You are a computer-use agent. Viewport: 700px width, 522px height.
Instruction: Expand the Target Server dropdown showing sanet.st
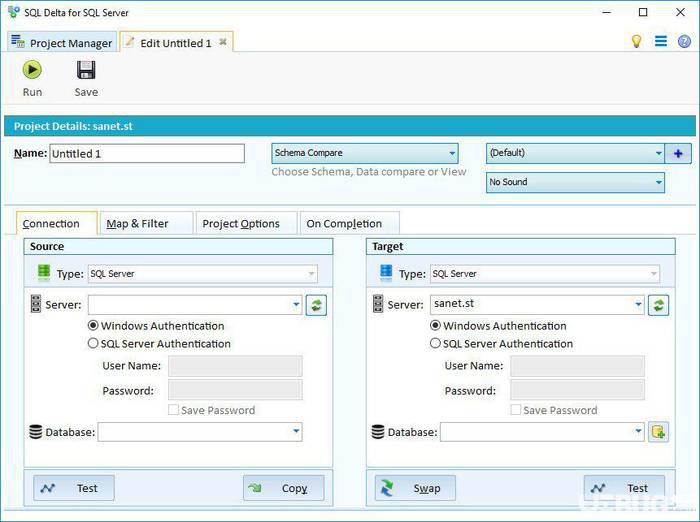point(638,305)
